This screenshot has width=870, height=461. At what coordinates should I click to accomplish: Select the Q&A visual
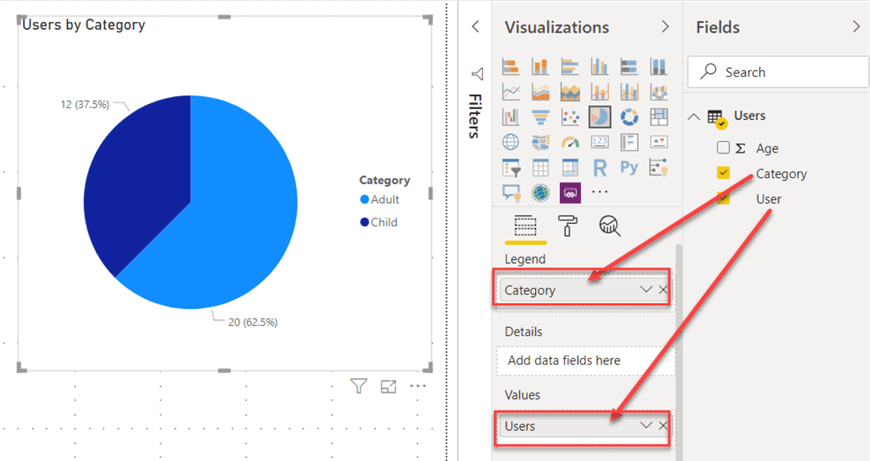point(510,192)
